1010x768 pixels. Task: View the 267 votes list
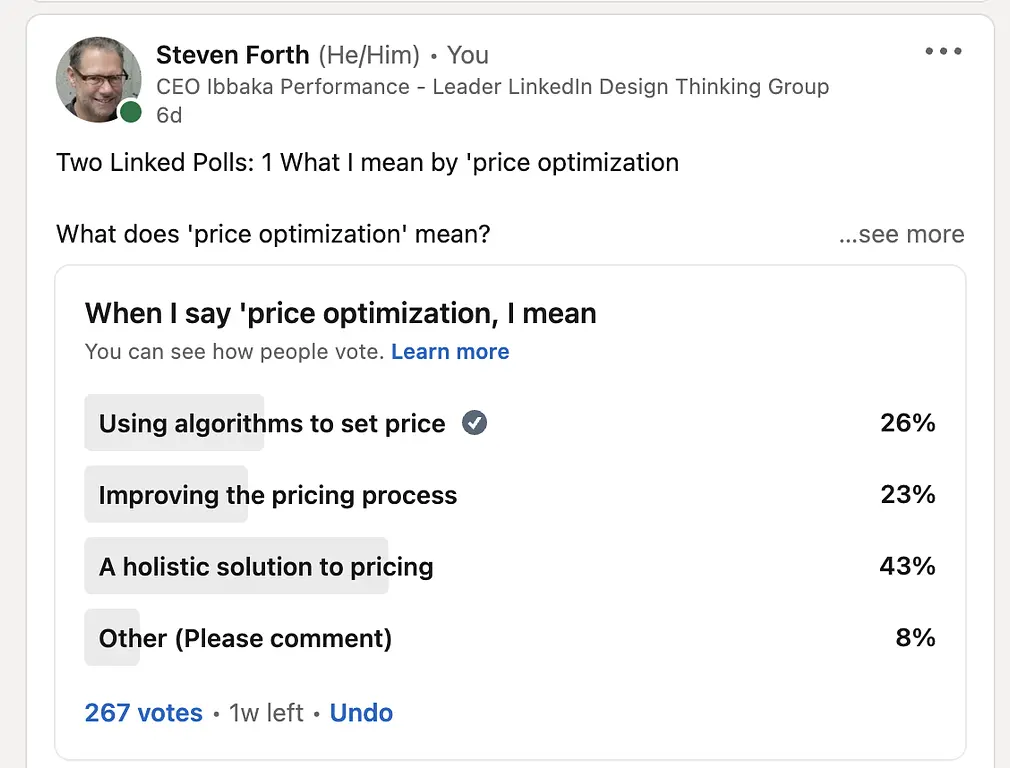pos(144,713)
